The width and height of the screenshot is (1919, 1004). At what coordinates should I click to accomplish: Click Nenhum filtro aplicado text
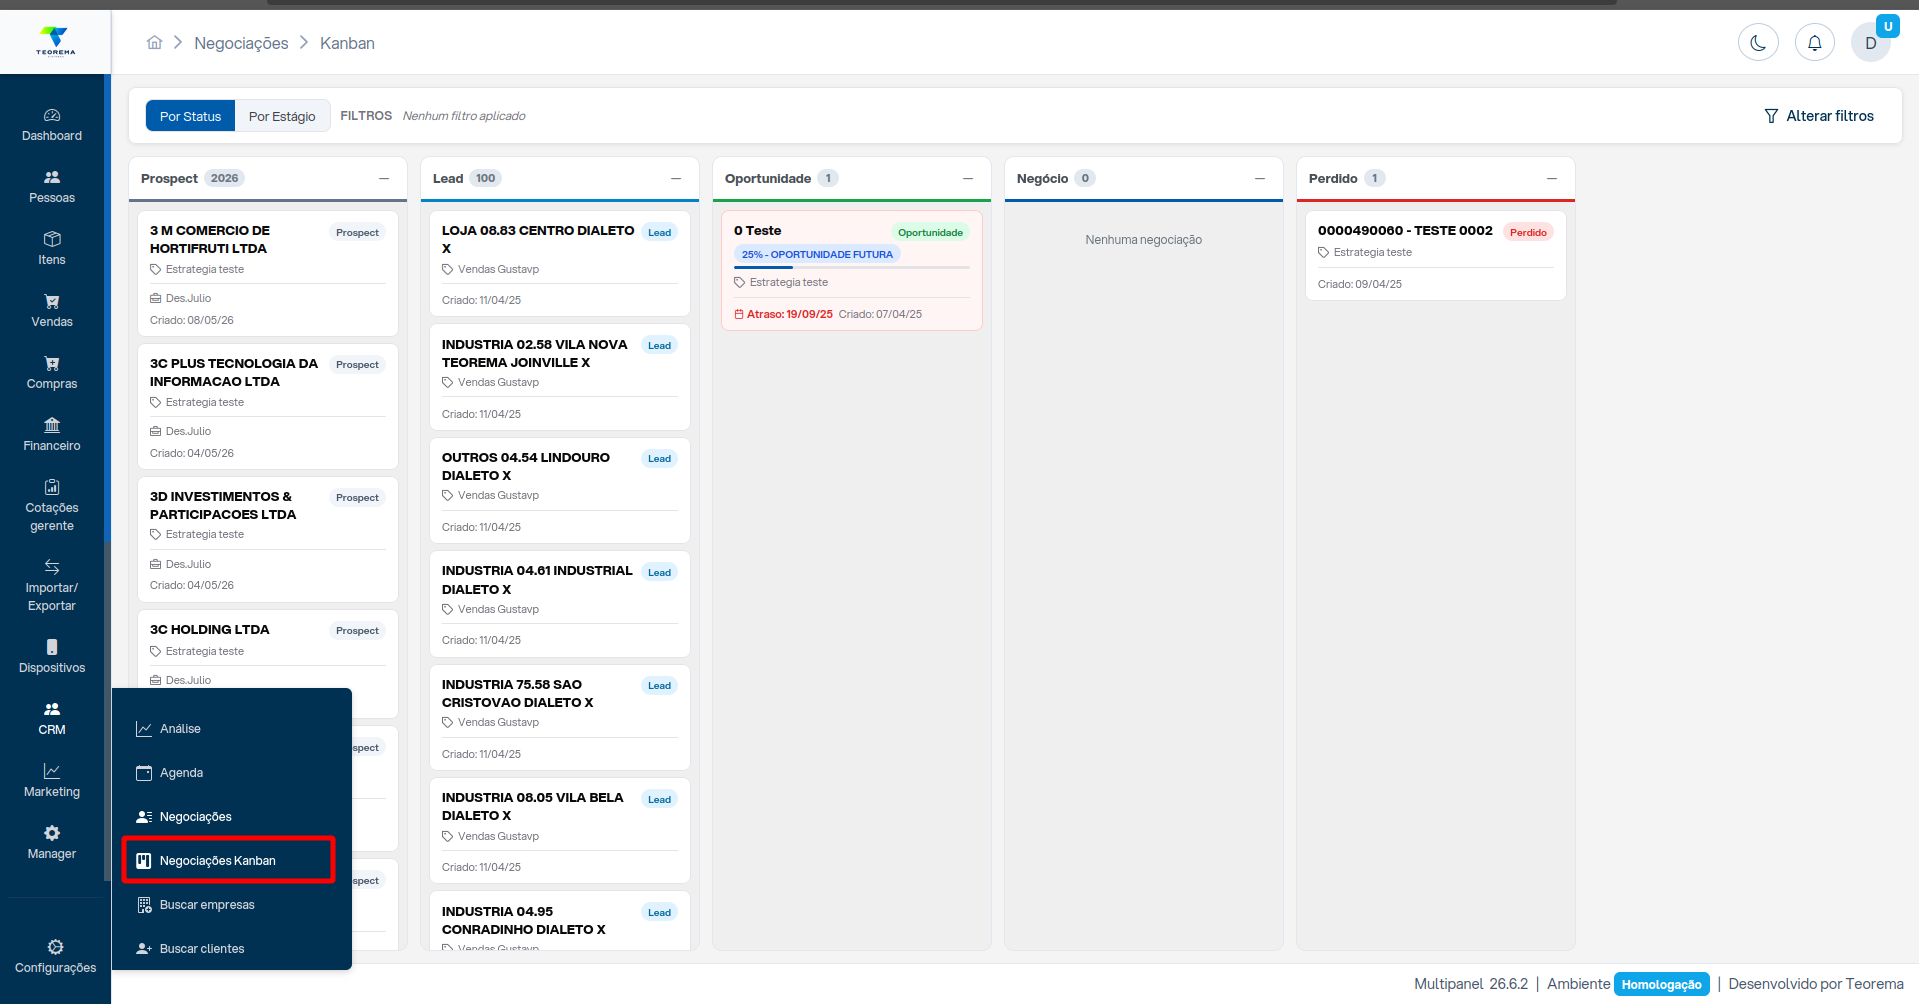[464, 116]
